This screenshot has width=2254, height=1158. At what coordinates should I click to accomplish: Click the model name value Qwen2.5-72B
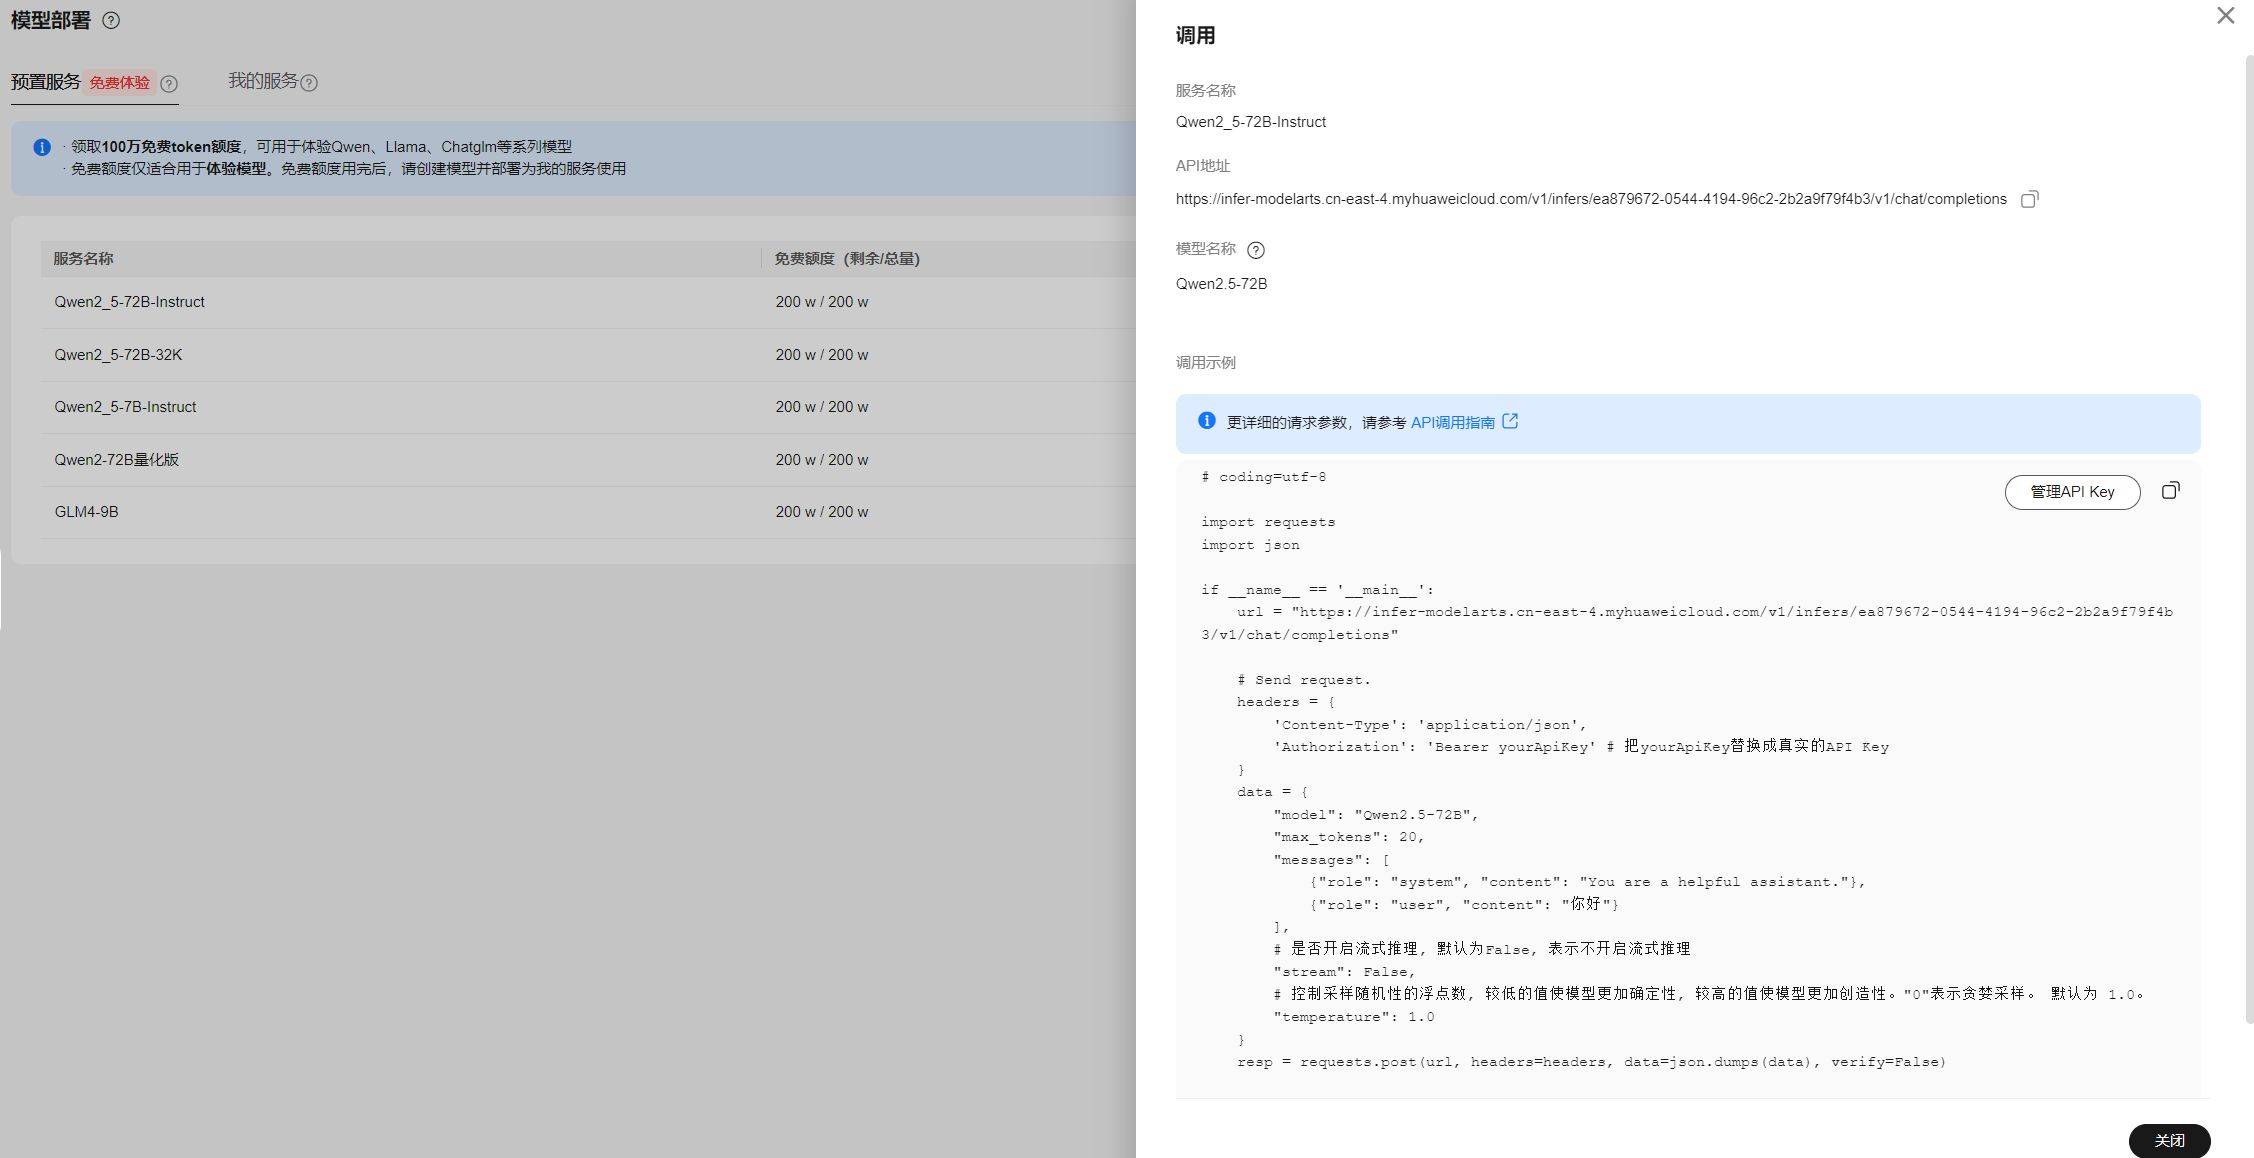[1221, 284]
